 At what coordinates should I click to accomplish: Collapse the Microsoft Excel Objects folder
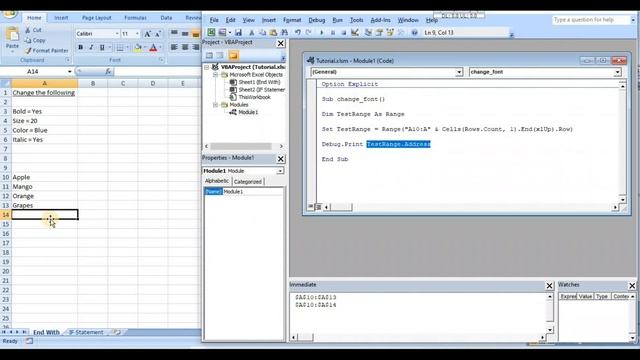coord(215,75)
